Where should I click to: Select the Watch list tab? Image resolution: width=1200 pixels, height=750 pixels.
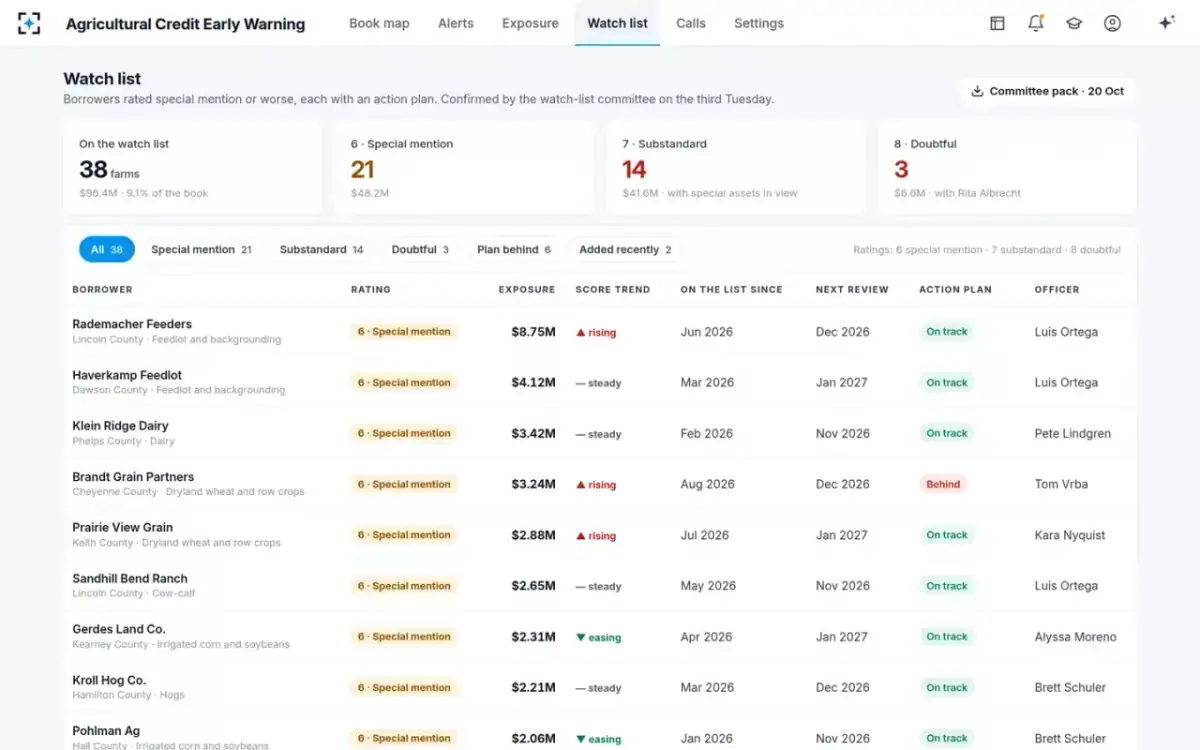click(x=617, y=23)
